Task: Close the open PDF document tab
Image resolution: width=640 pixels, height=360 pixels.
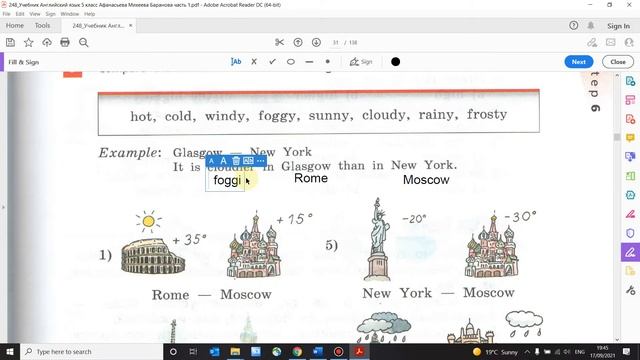Action: pos(131,25)
